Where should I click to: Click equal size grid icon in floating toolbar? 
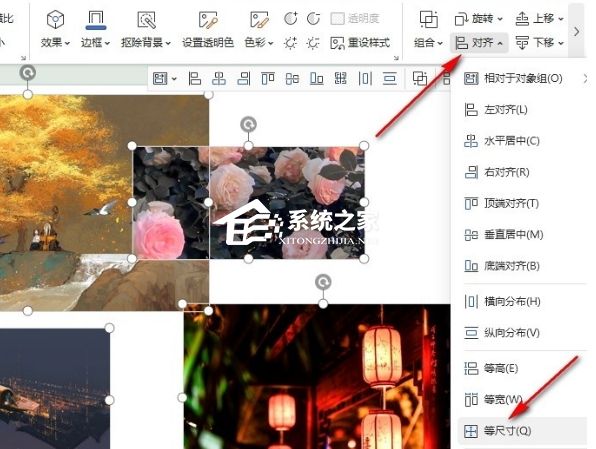coord(341,79)
